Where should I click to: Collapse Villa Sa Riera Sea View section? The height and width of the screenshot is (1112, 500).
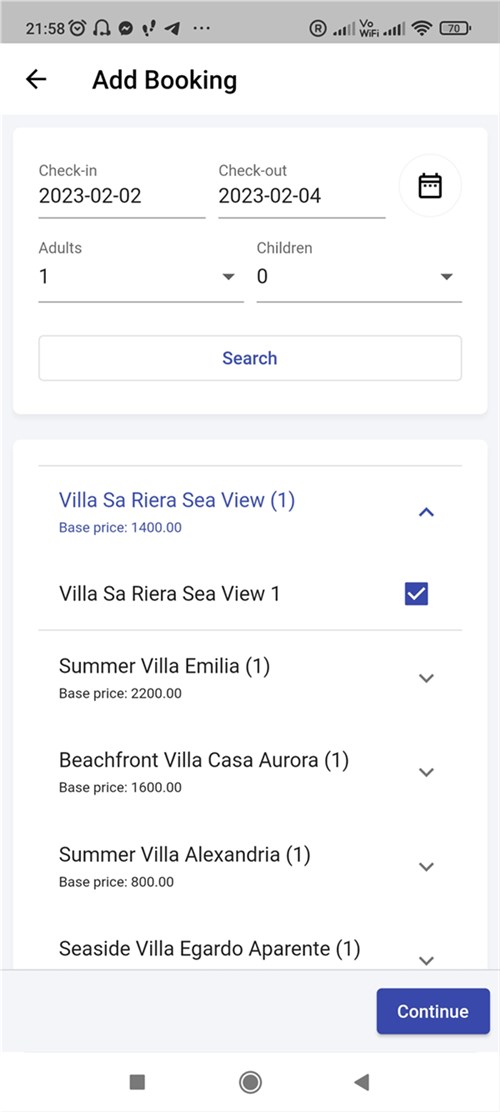tap(426, 512)
